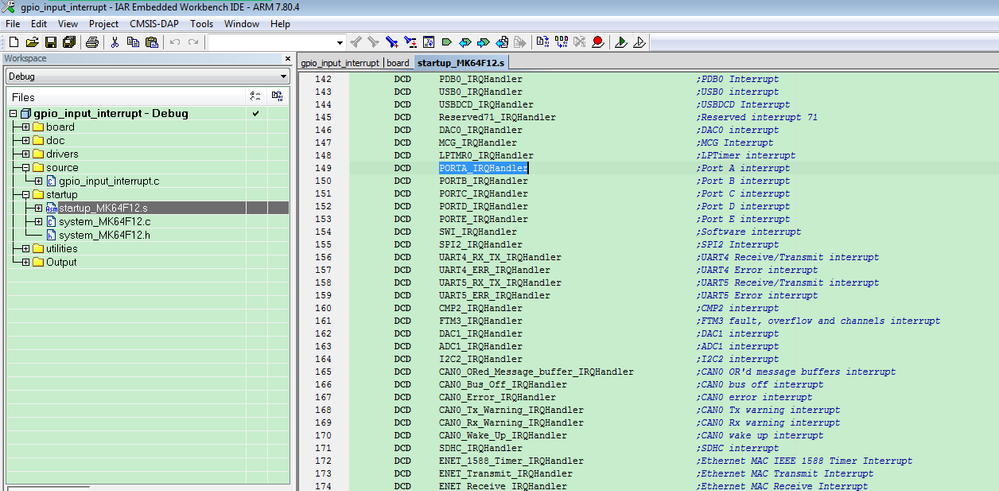The image size is (999, 491).
Task: Switch to the gpio_input_interrupt editor tab
Action: point(340,63)
